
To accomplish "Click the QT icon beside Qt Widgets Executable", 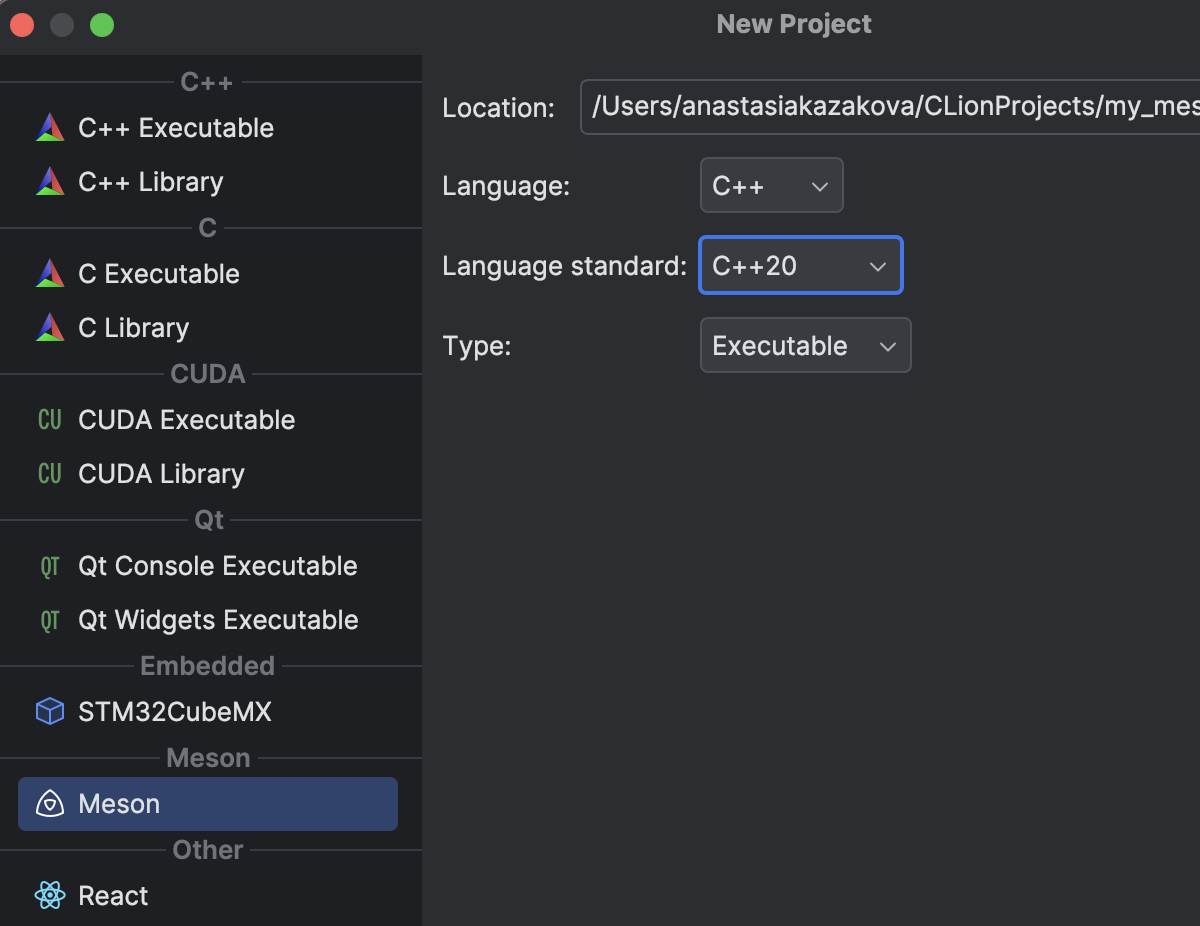I will coord(49,620).
